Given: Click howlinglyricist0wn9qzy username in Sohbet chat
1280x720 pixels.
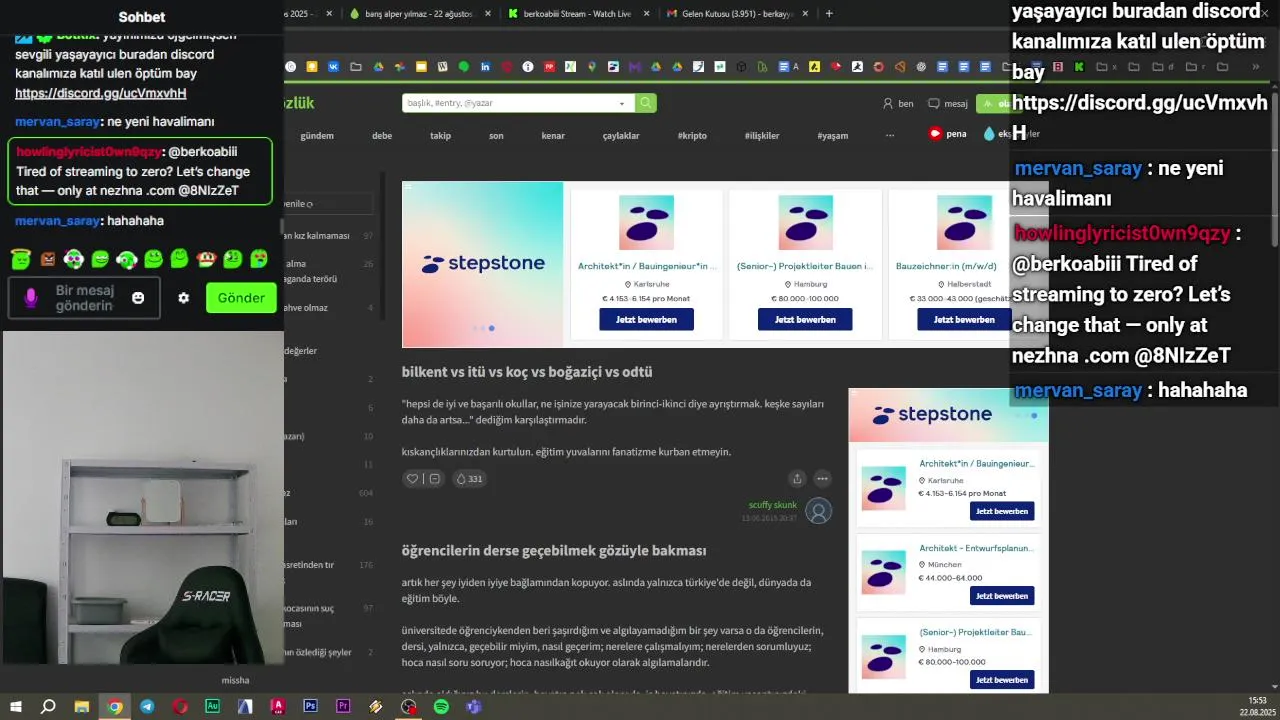Looking at the screenshot, I should coord(88,152).
